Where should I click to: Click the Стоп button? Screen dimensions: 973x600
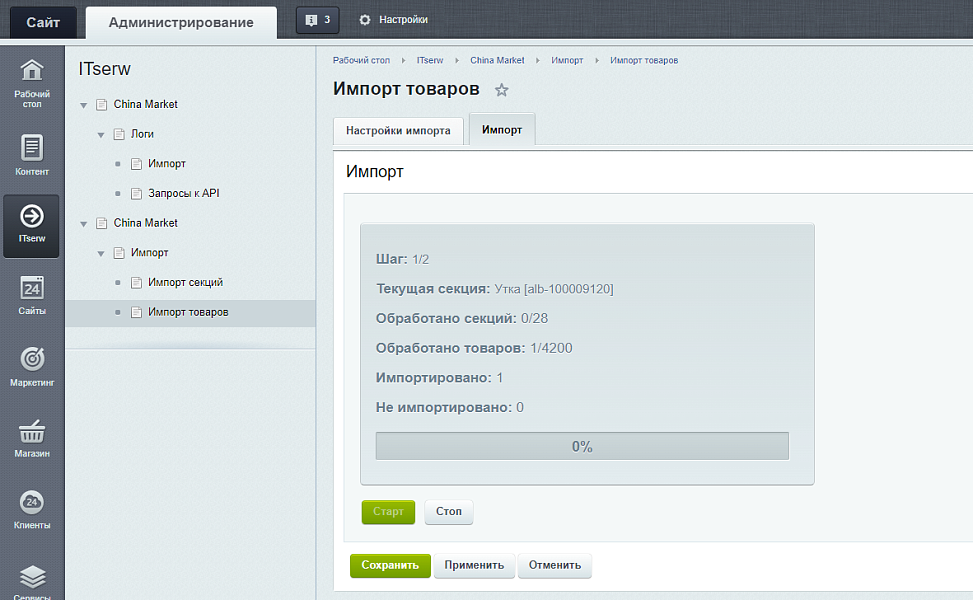448,512
